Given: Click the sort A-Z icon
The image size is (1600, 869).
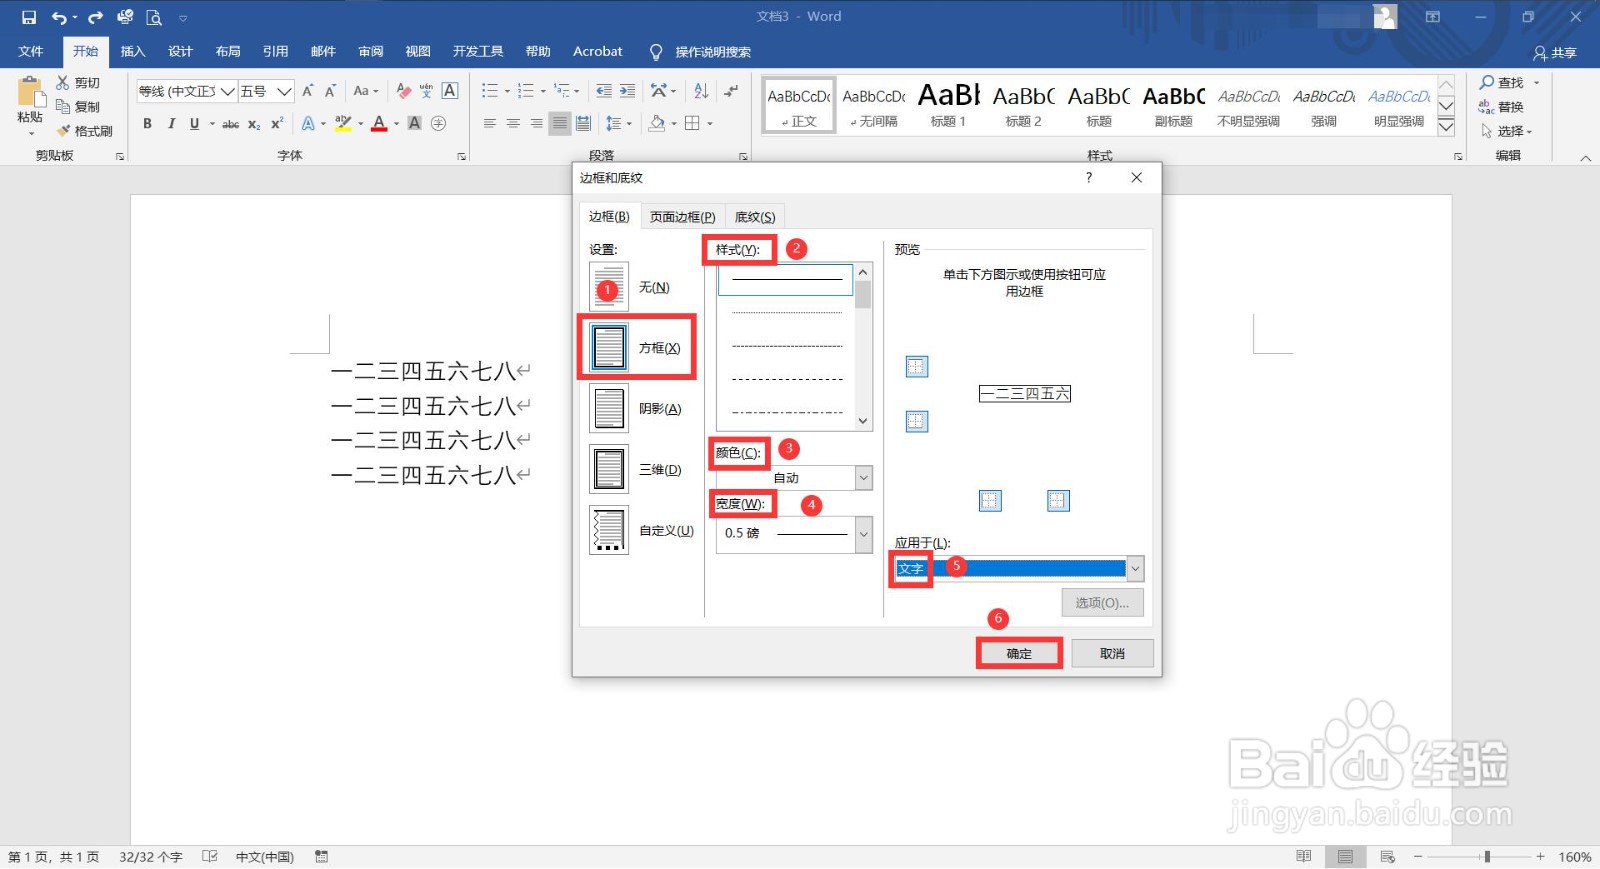Looking at the screenshot, I should click(x=701, y=91).
